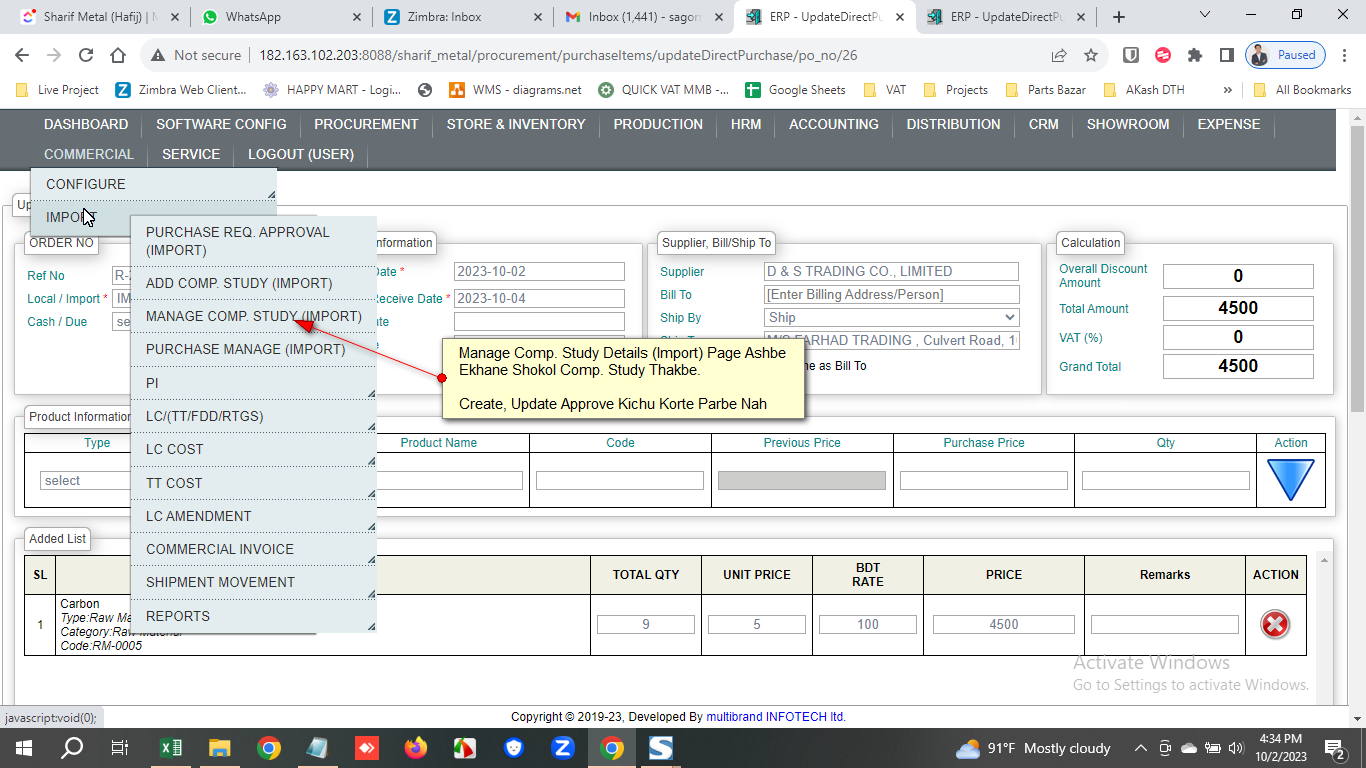Viewport: 1366px width, 768px height.
Task: Open the browser Extensions puzzle icon
Action: [1195, 56]
